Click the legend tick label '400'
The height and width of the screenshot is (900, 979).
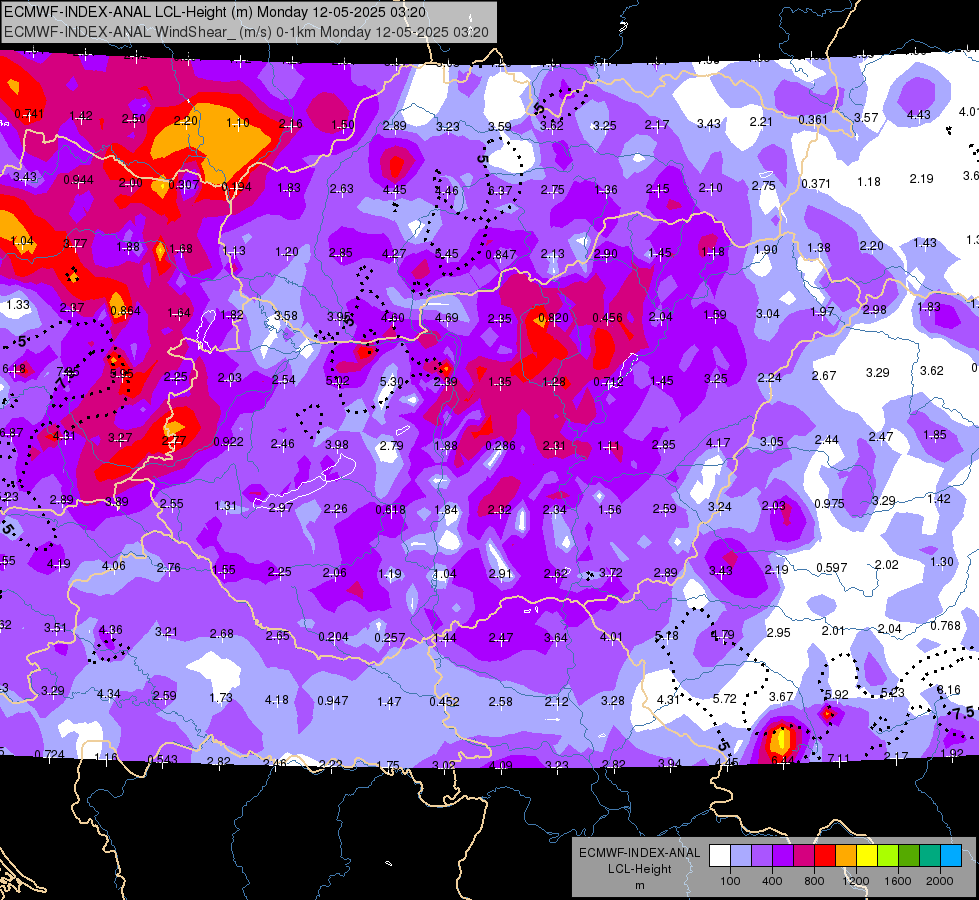point(772,881)
